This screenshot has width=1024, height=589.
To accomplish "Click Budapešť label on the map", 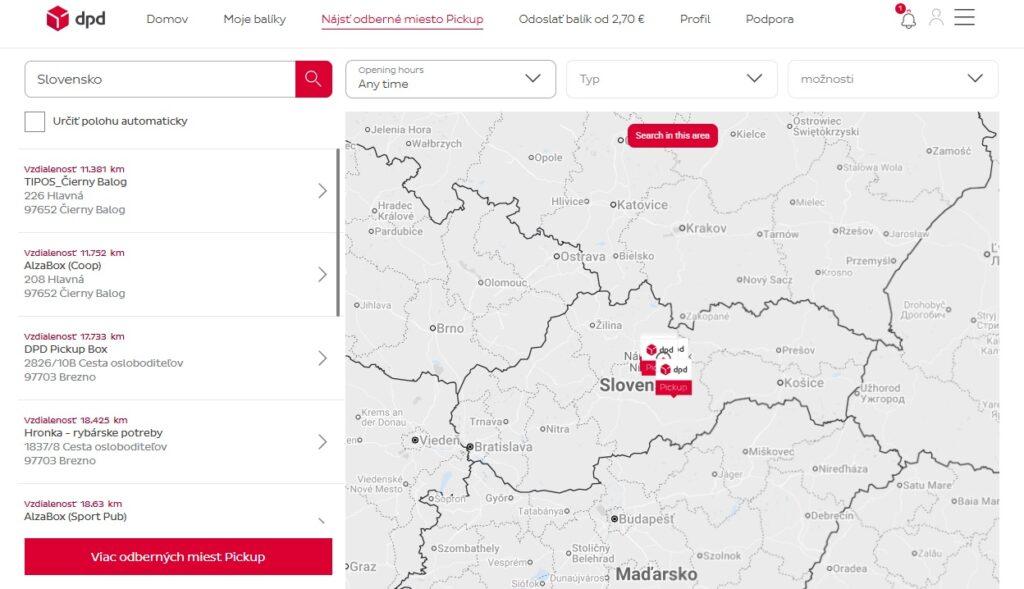I will (647, 519).
